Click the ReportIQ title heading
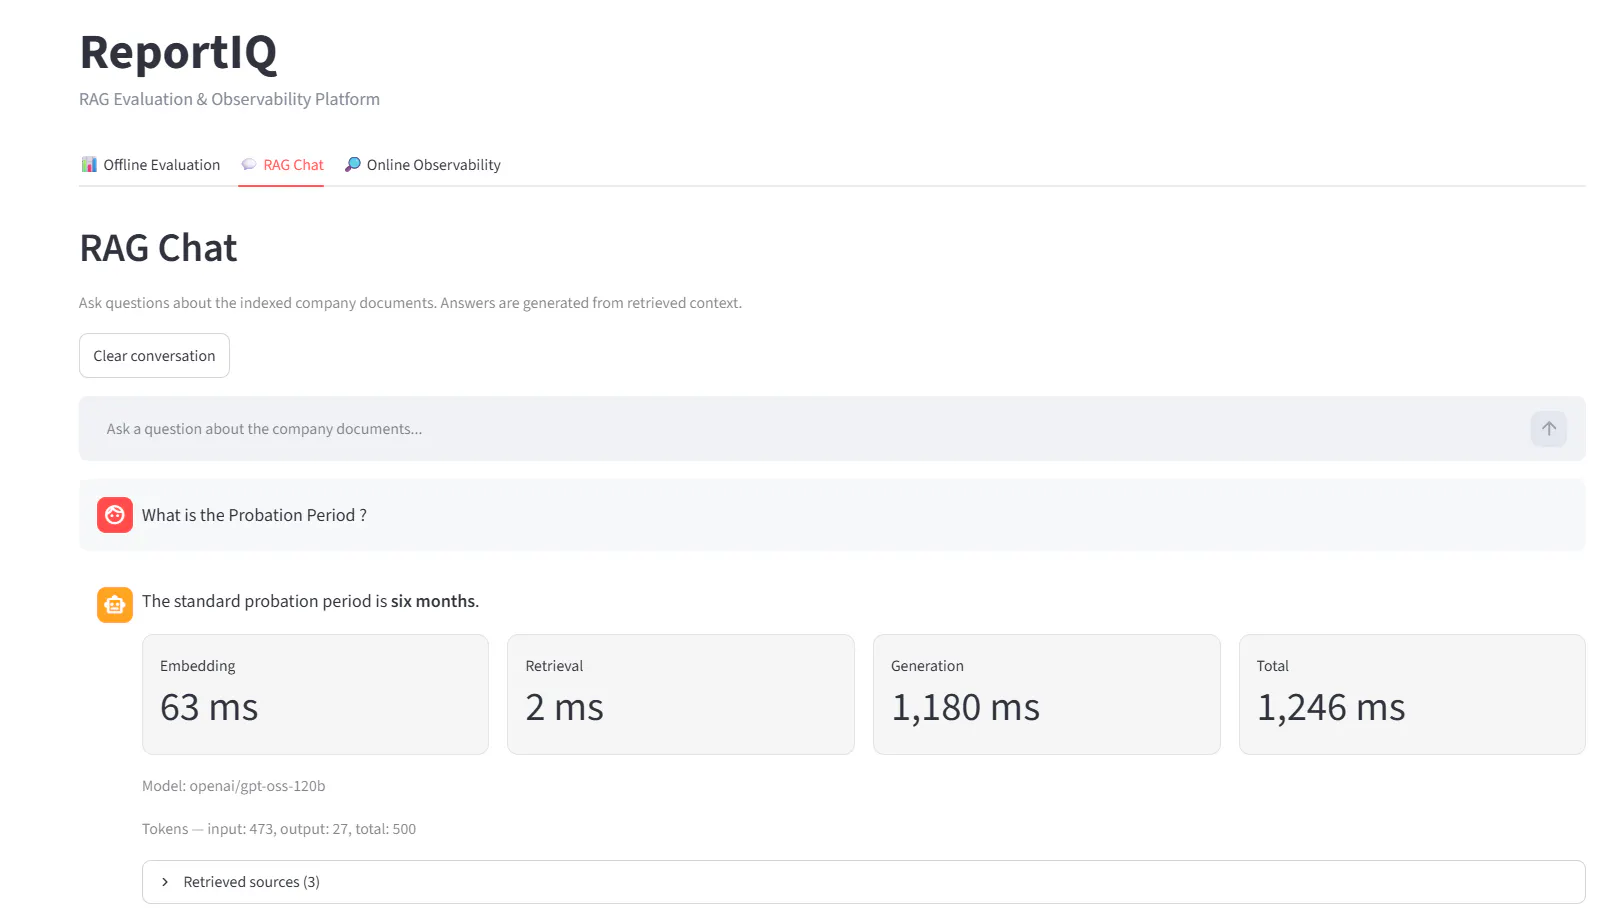Screen dimensions: 1620x912 (x=178, y=52)
